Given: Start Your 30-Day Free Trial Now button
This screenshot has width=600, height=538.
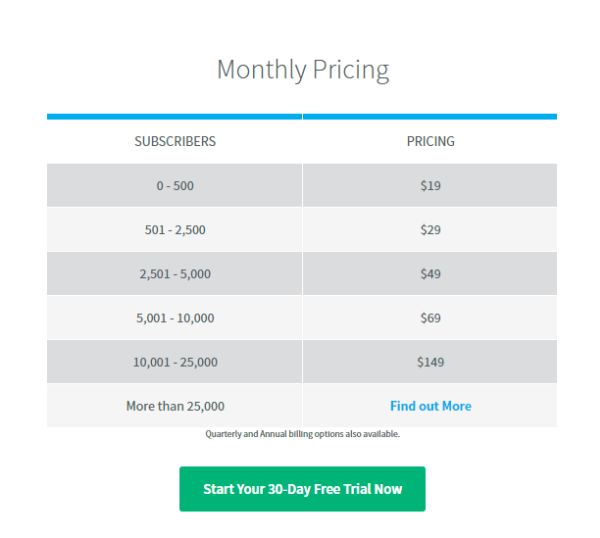Looking at the screenshot, I should 302,489.
